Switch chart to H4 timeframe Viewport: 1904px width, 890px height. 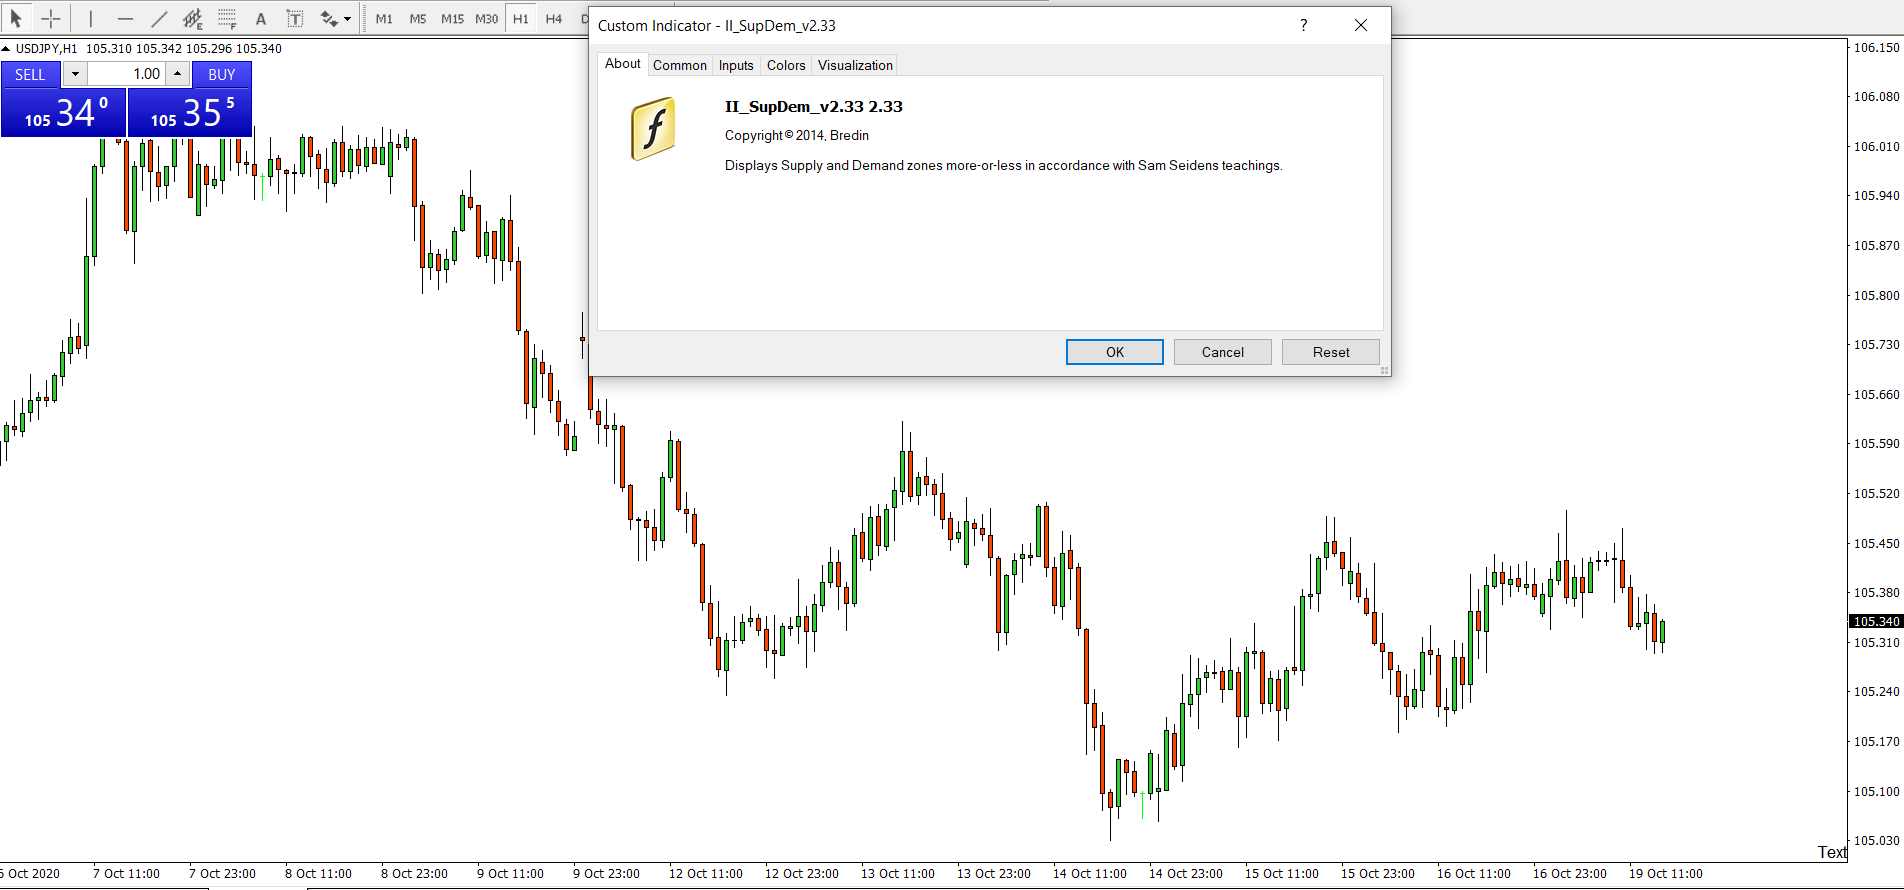coord(554,18)
